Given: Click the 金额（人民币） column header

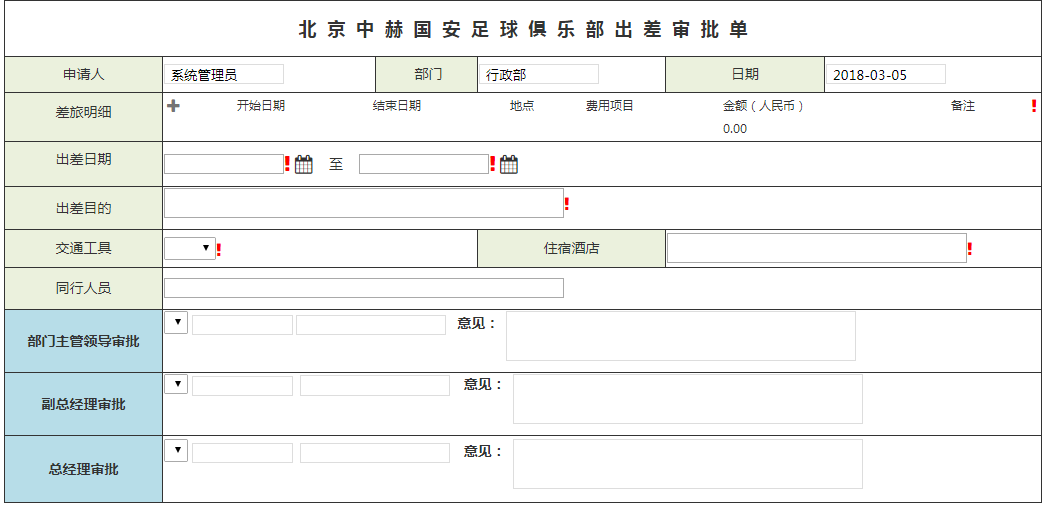Looking at the screenshot, I should pyautogui.click(x=763, y=106).
